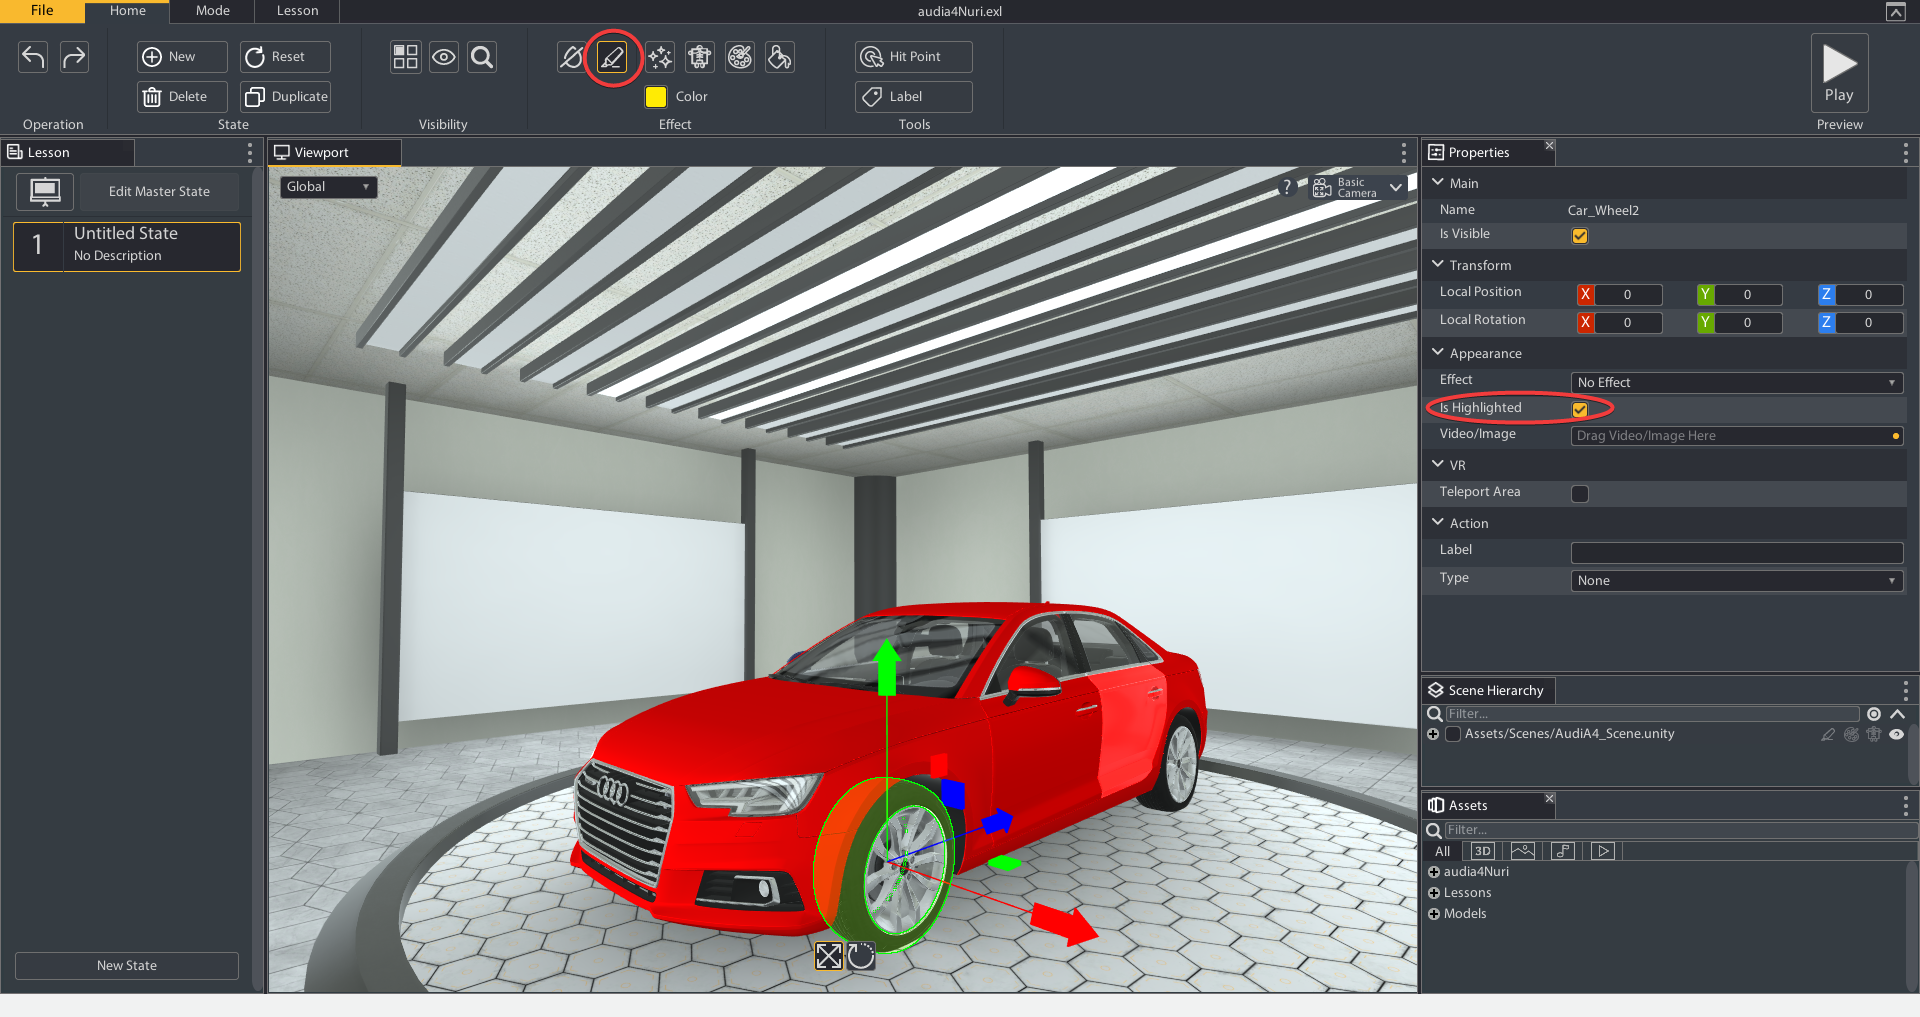The image size is (1920, 1017).
Task: Click the Duplicate state button
Action: tap(286, 97)
